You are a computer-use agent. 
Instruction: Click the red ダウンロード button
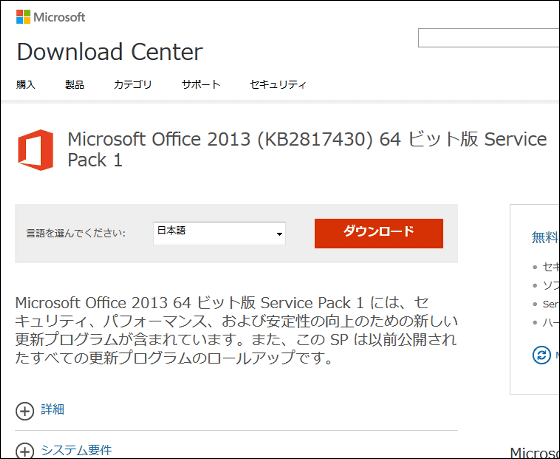pos(379,233)
